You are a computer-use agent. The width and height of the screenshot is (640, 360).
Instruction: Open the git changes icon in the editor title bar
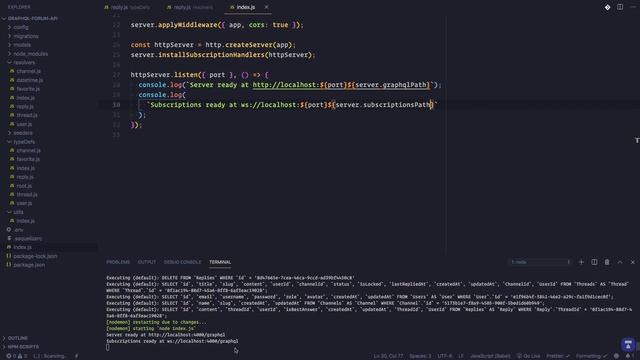point(607,7)
